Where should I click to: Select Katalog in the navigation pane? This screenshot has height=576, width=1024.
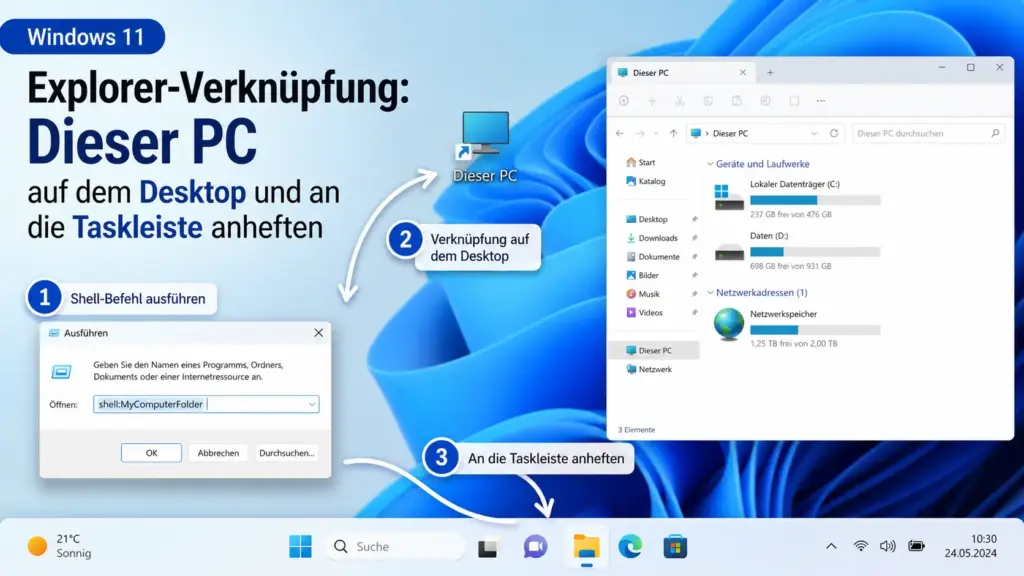645,181
